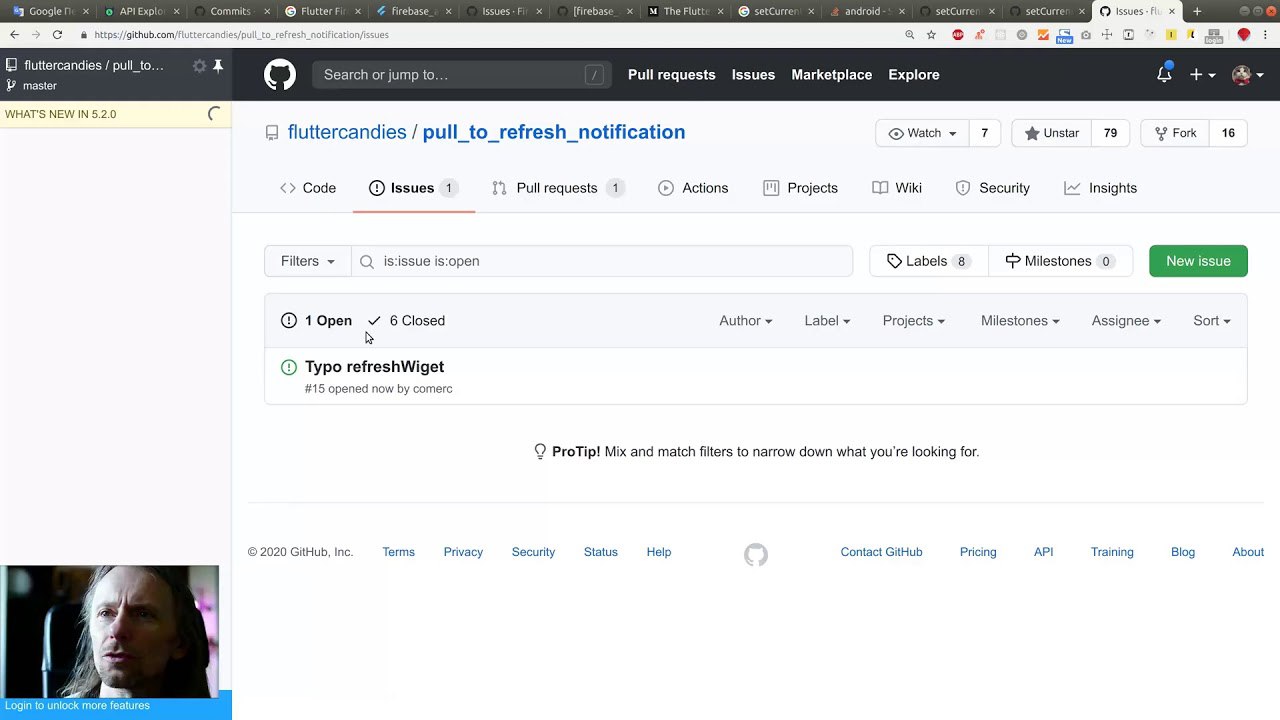Expand the Filters dropdown
The image size is (1280, 720).
[x=308, y=261]
